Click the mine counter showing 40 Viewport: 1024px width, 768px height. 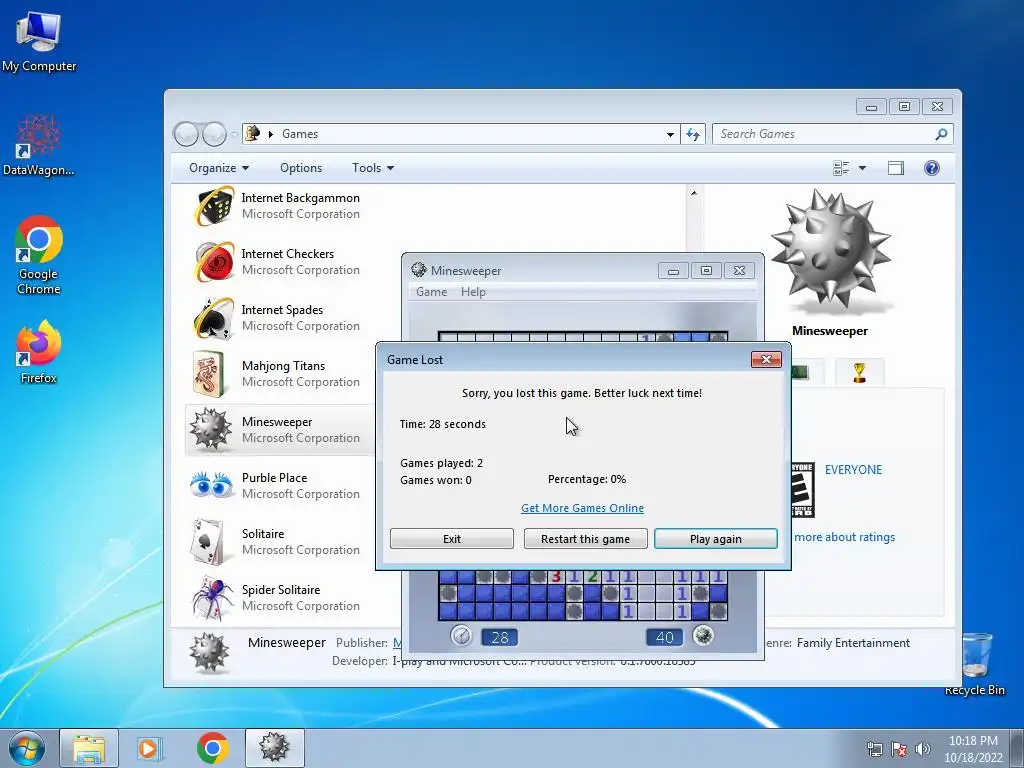click(664, 637)
